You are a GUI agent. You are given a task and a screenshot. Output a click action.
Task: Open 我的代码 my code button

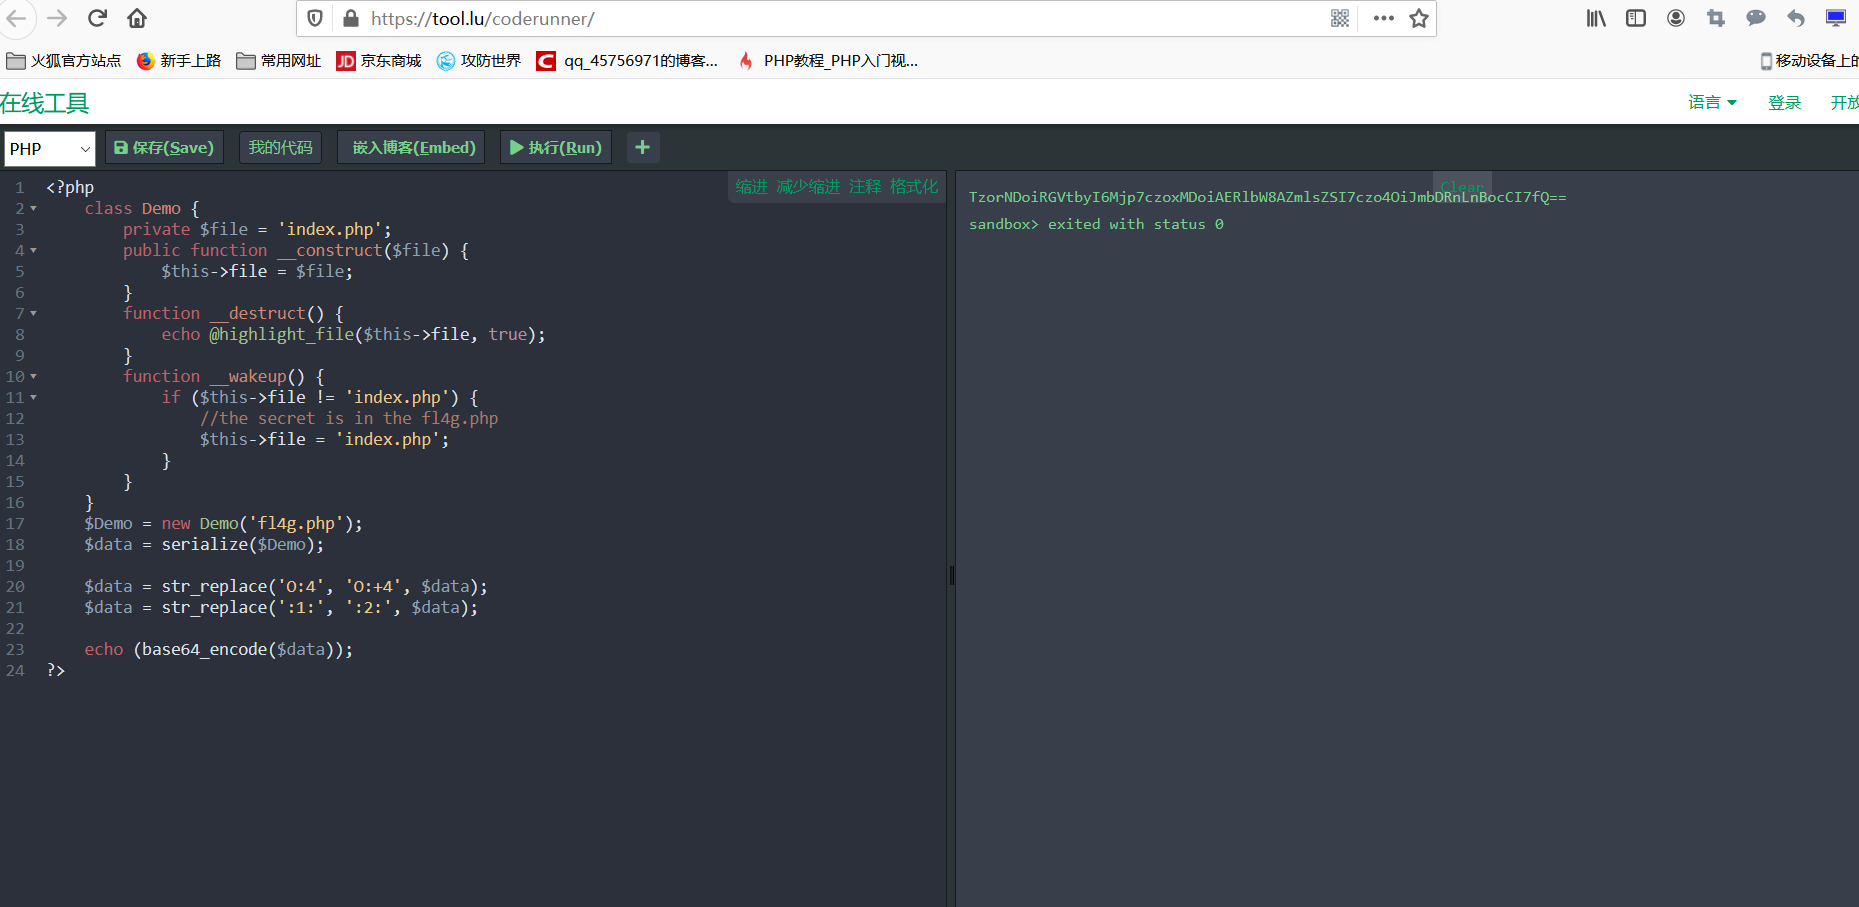(x=280, y=147)
